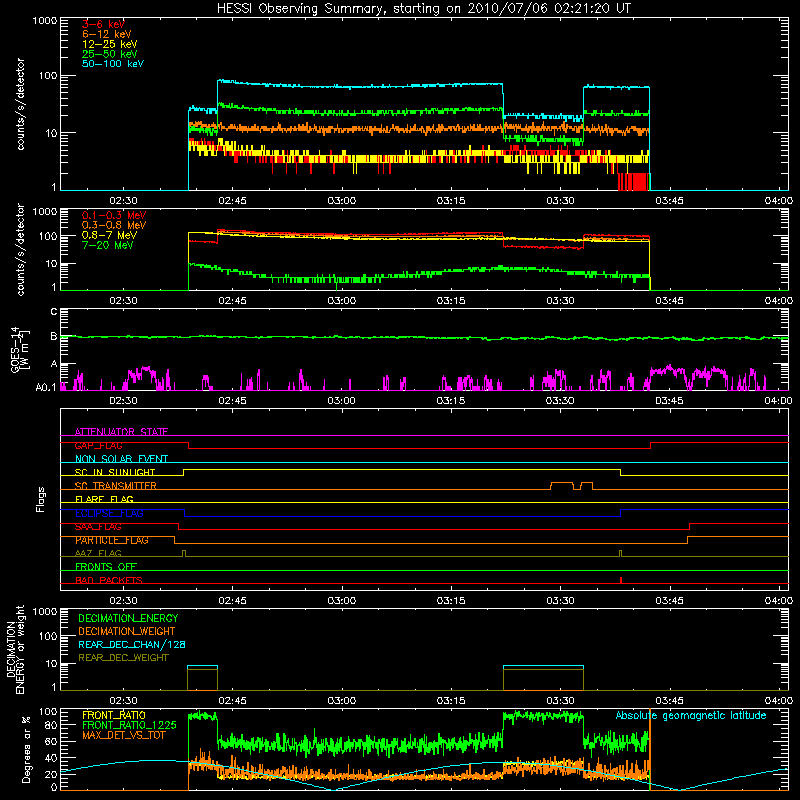This screenshot has width=800, height=800.
Task: Click the DECIMATION_WEIGHT legend label
Action: click(127, 631)
